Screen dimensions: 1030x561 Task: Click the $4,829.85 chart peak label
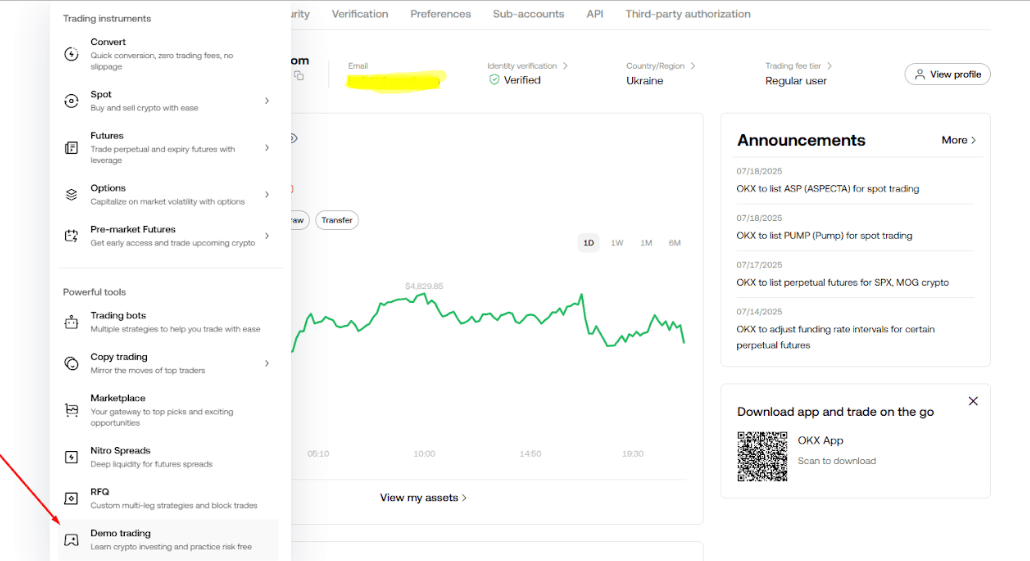(424, 286)
